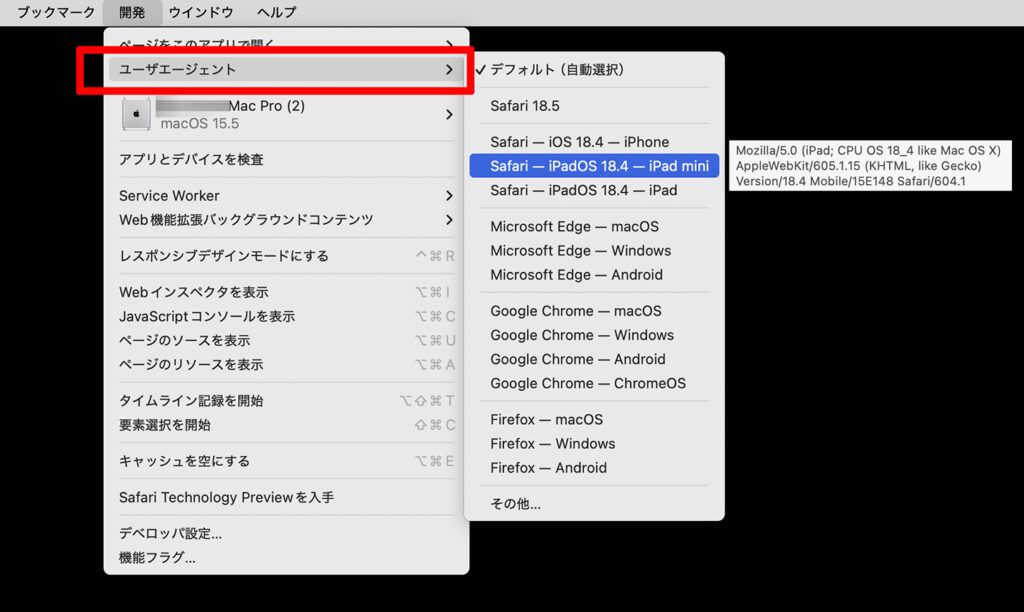Select ページのソースを表示
1024x612 pixels.
tap(286, 340)
